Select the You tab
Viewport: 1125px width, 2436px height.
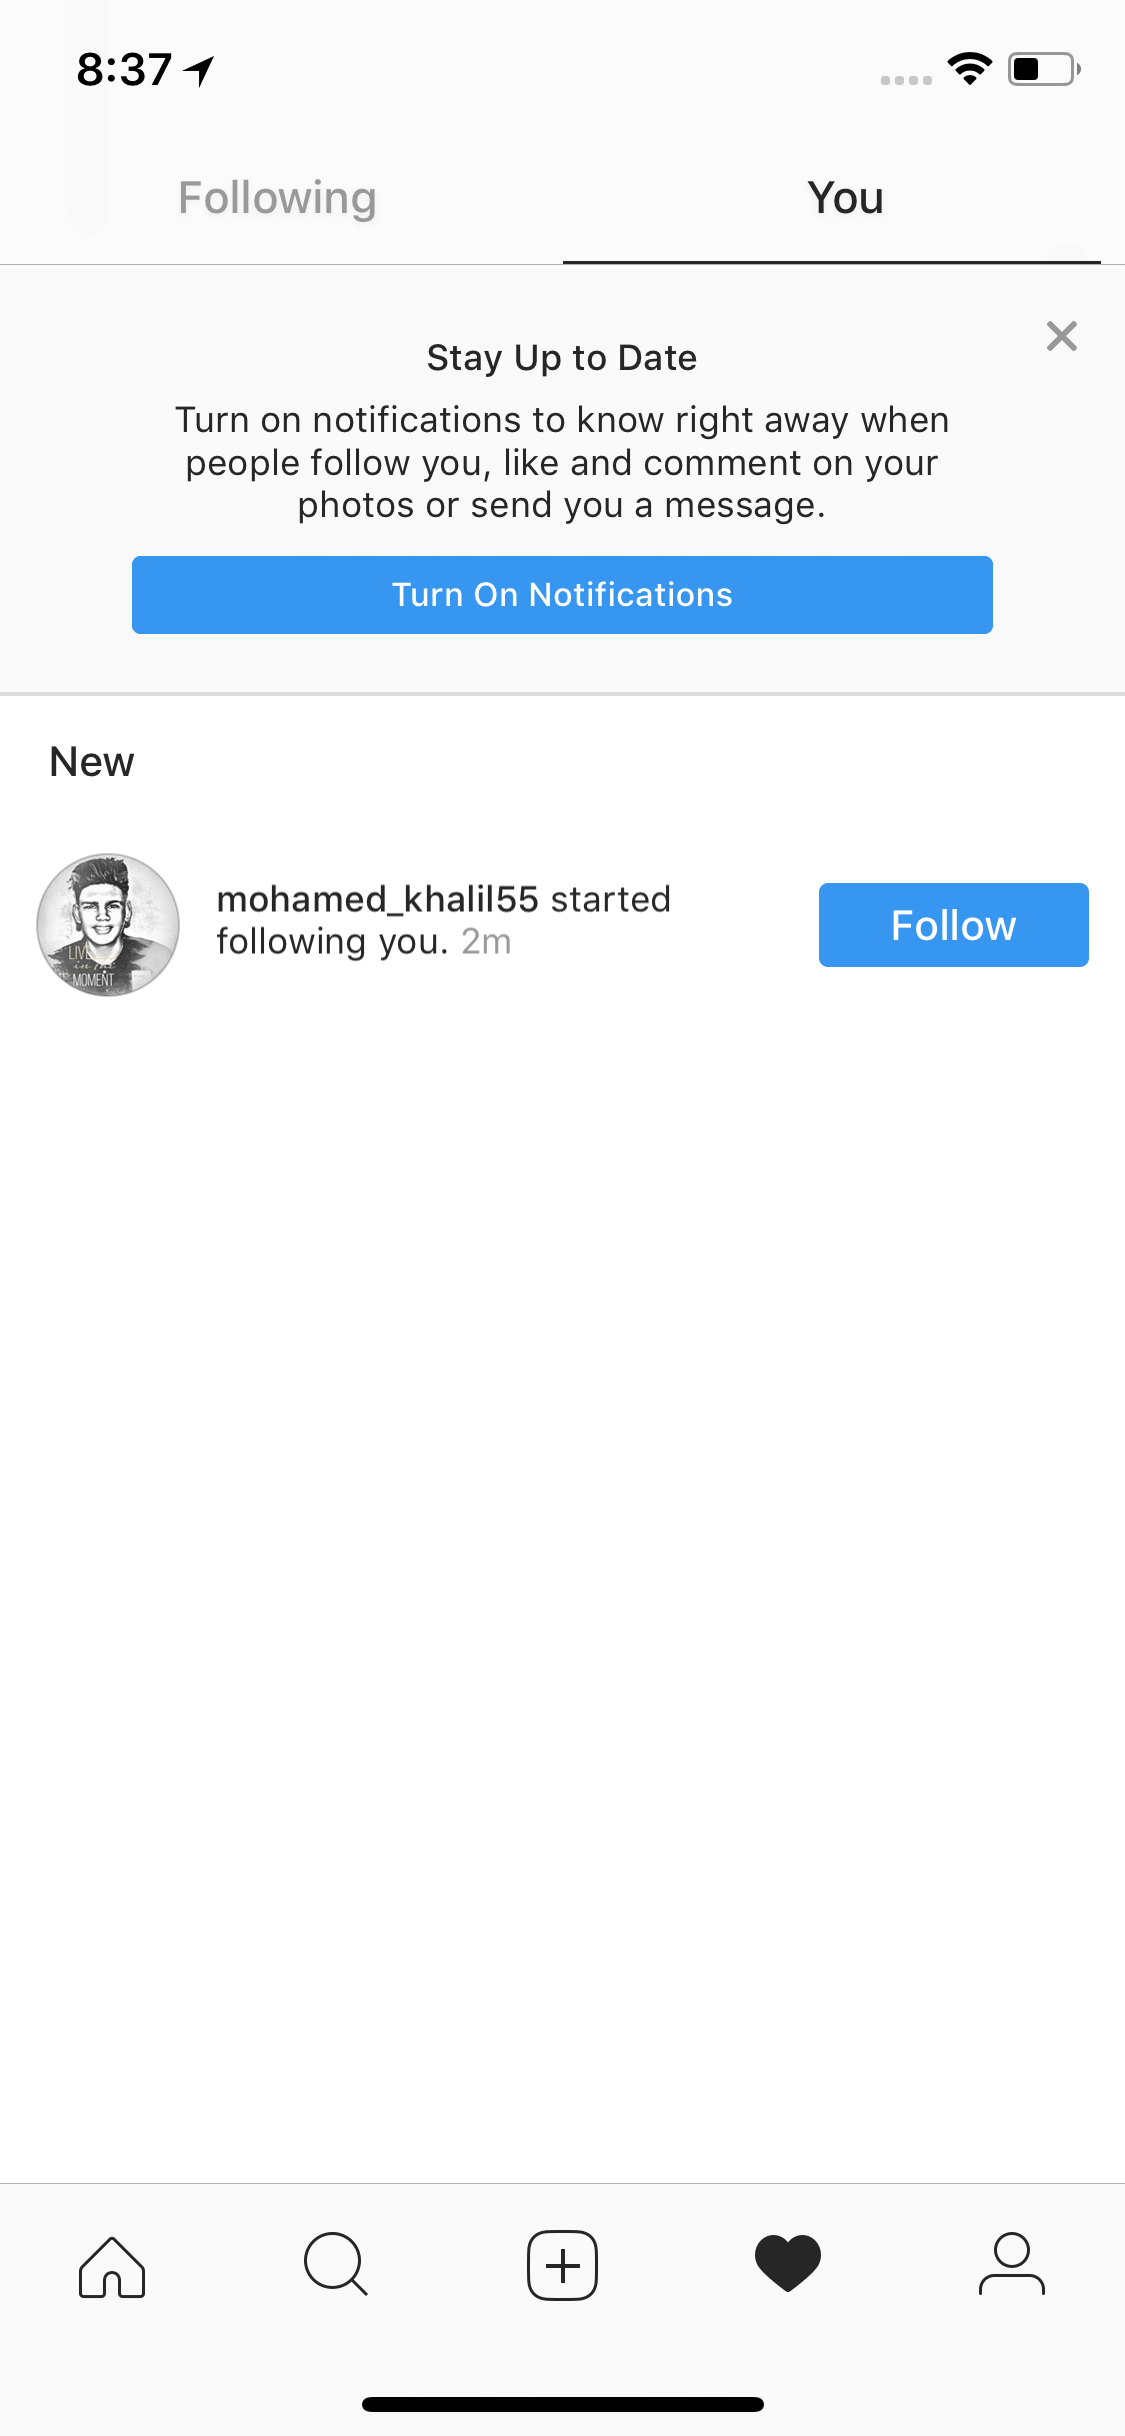click(x=845, y=198)
